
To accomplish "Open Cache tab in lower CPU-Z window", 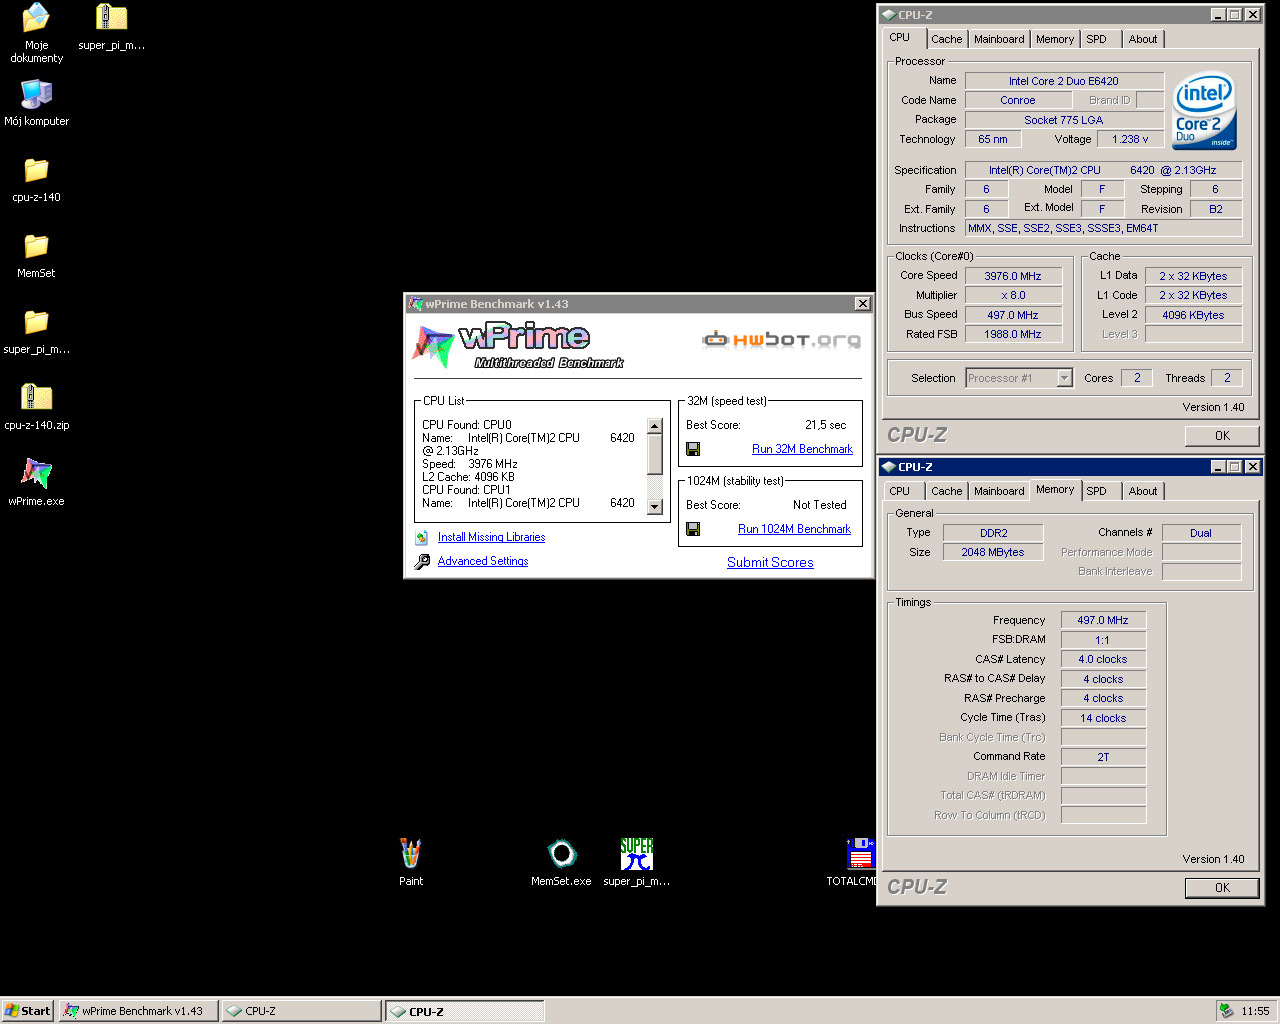I will point(946,491).
